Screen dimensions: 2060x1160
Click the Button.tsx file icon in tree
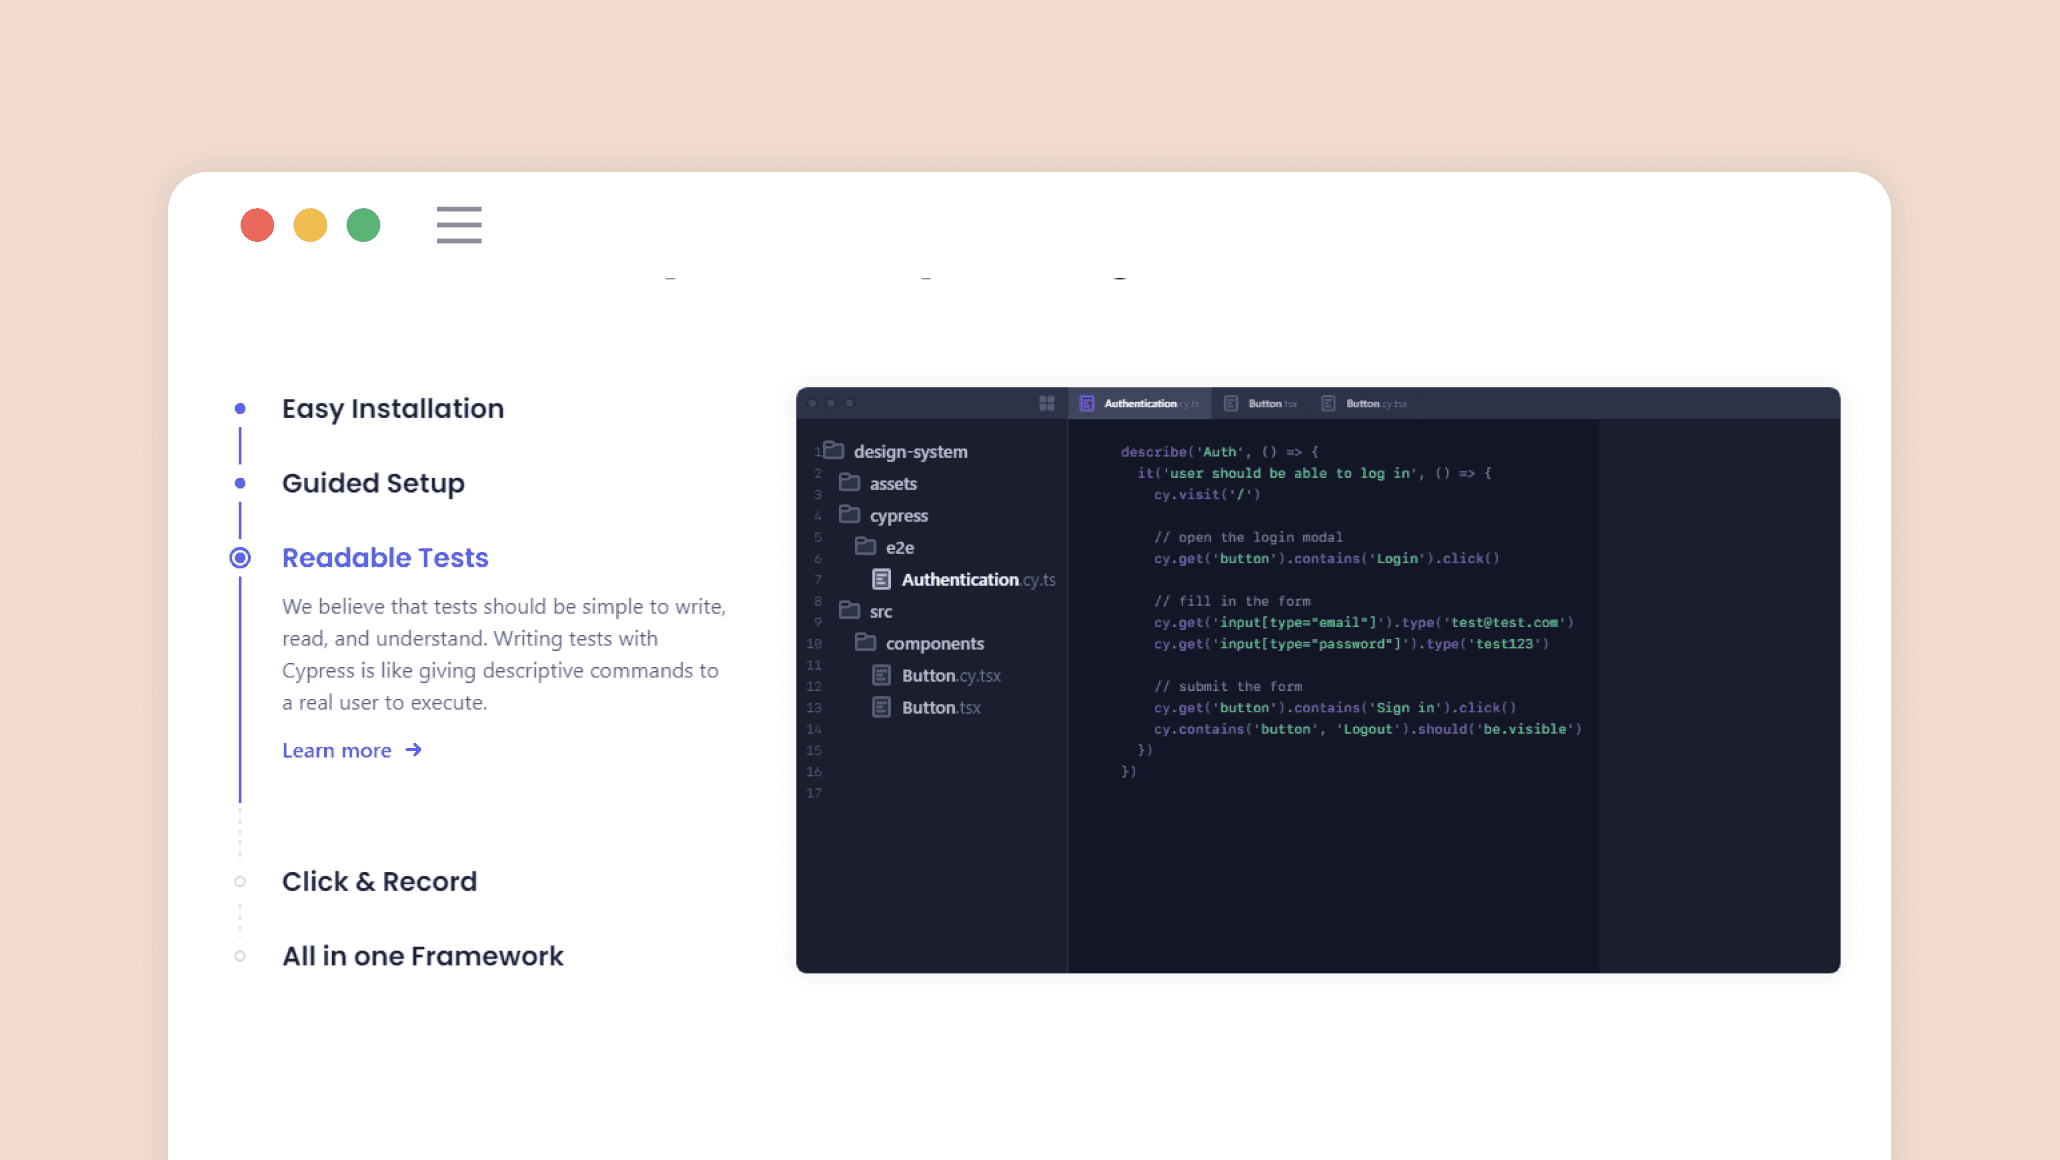click(882, 707)
